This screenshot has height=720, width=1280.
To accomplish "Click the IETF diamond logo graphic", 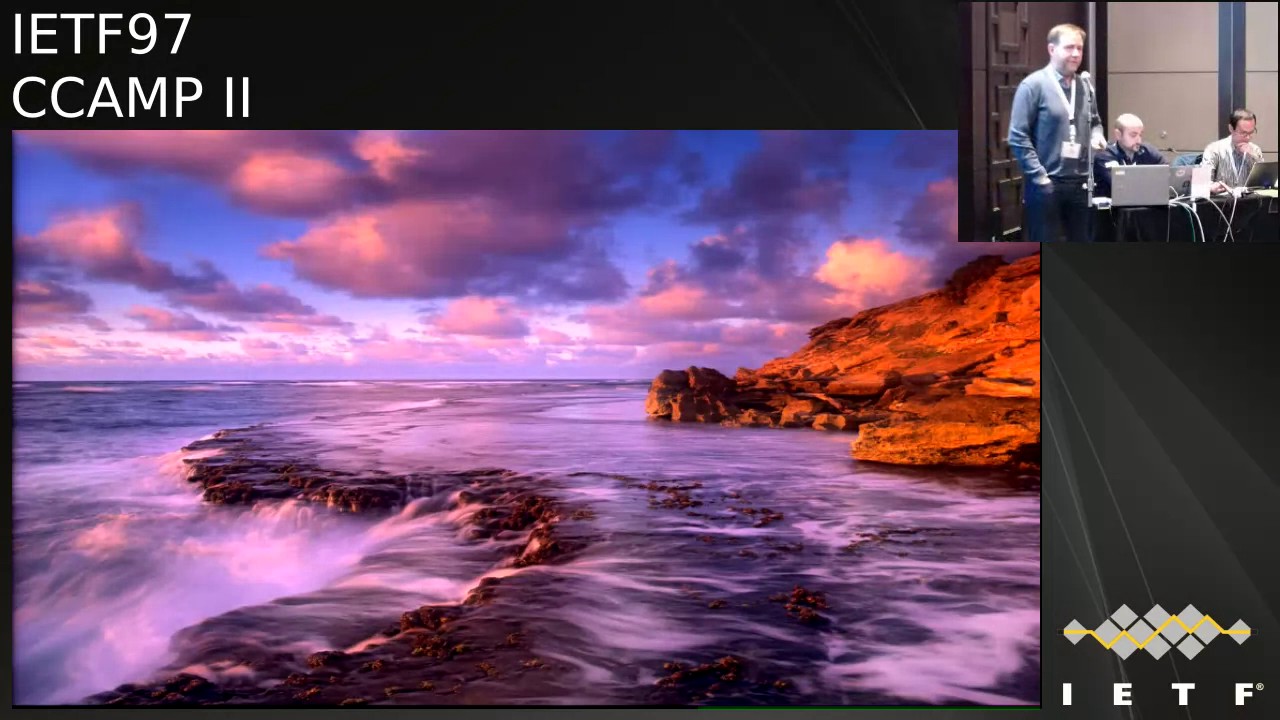I will pos(1157,631).
